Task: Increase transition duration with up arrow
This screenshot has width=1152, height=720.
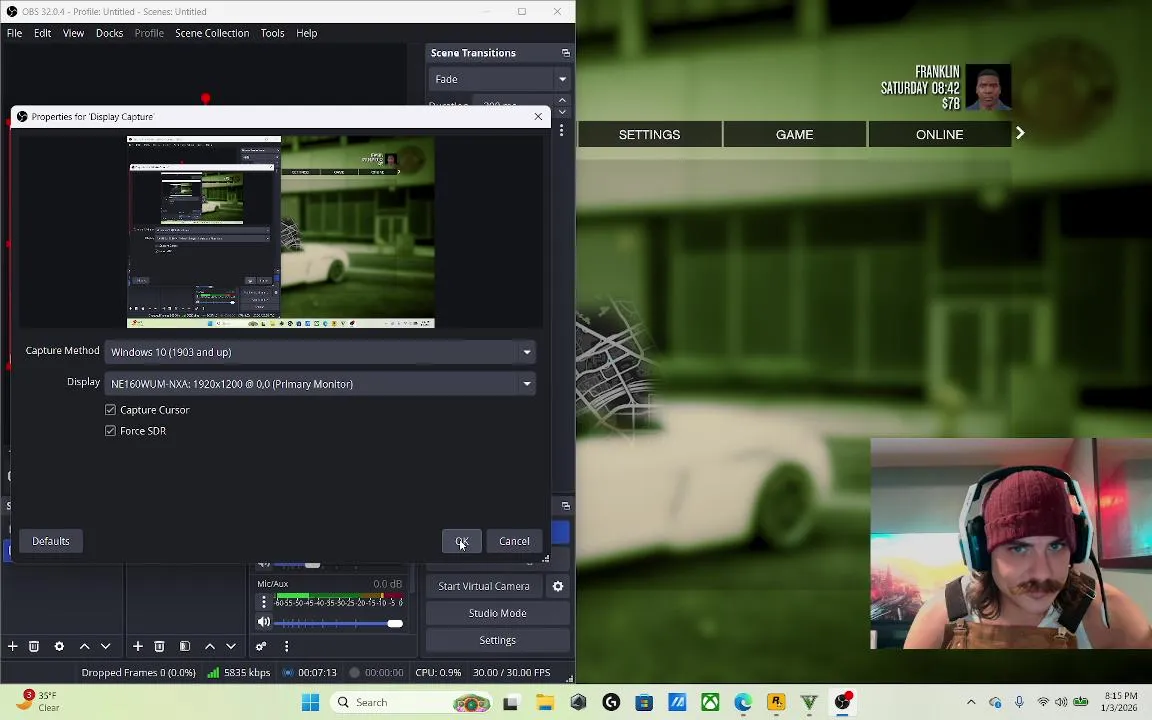Action: 562,100
